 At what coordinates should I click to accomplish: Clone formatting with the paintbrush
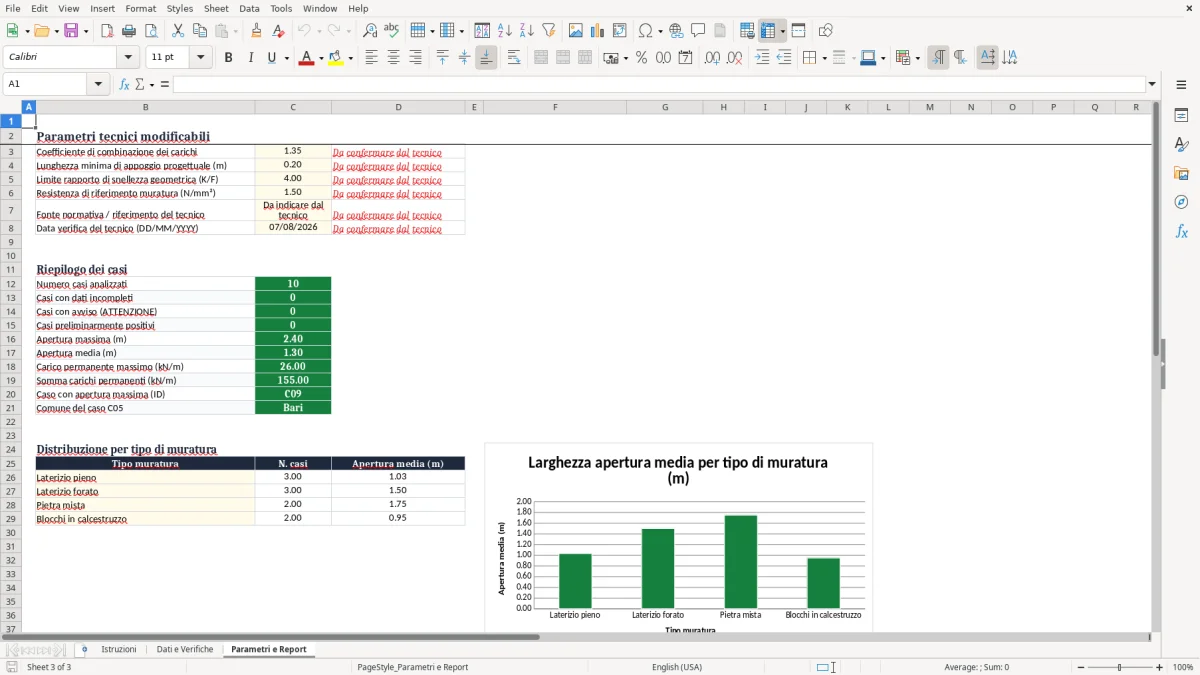click(256, 31)
